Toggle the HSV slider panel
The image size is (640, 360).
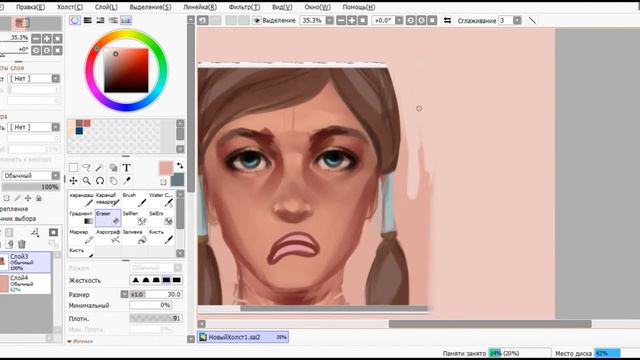[100, 20]
